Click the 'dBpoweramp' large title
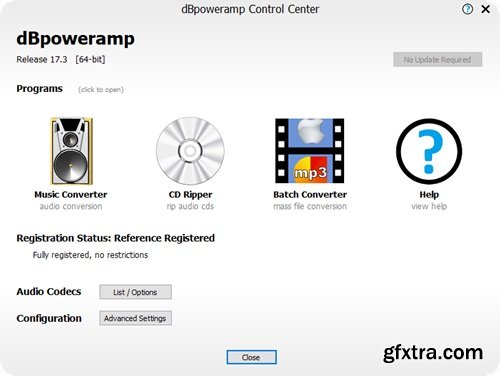The image size is (500, 376). pos(76,39)
